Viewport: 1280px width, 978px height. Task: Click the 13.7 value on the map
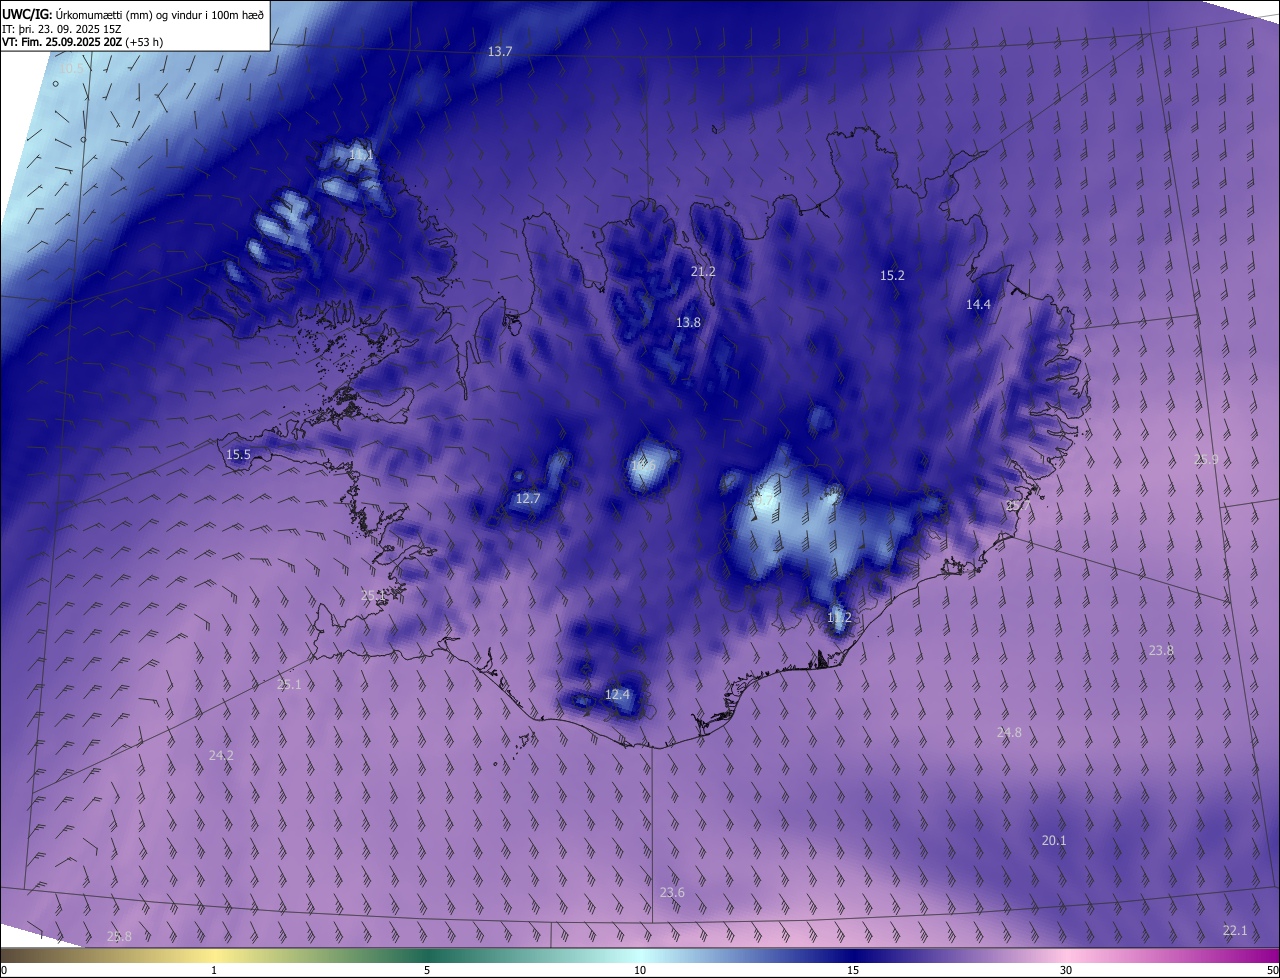(500, 51)
